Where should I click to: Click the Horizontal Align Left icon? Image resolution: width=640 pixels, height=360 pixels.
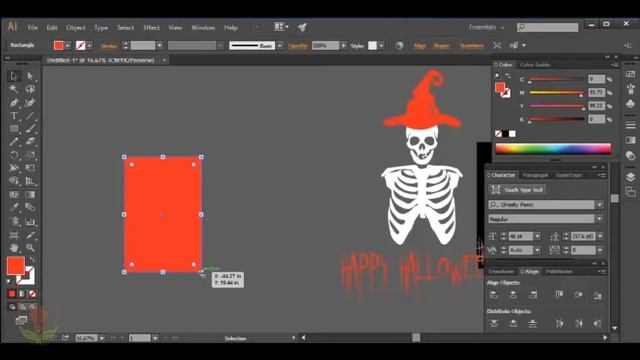493,295
